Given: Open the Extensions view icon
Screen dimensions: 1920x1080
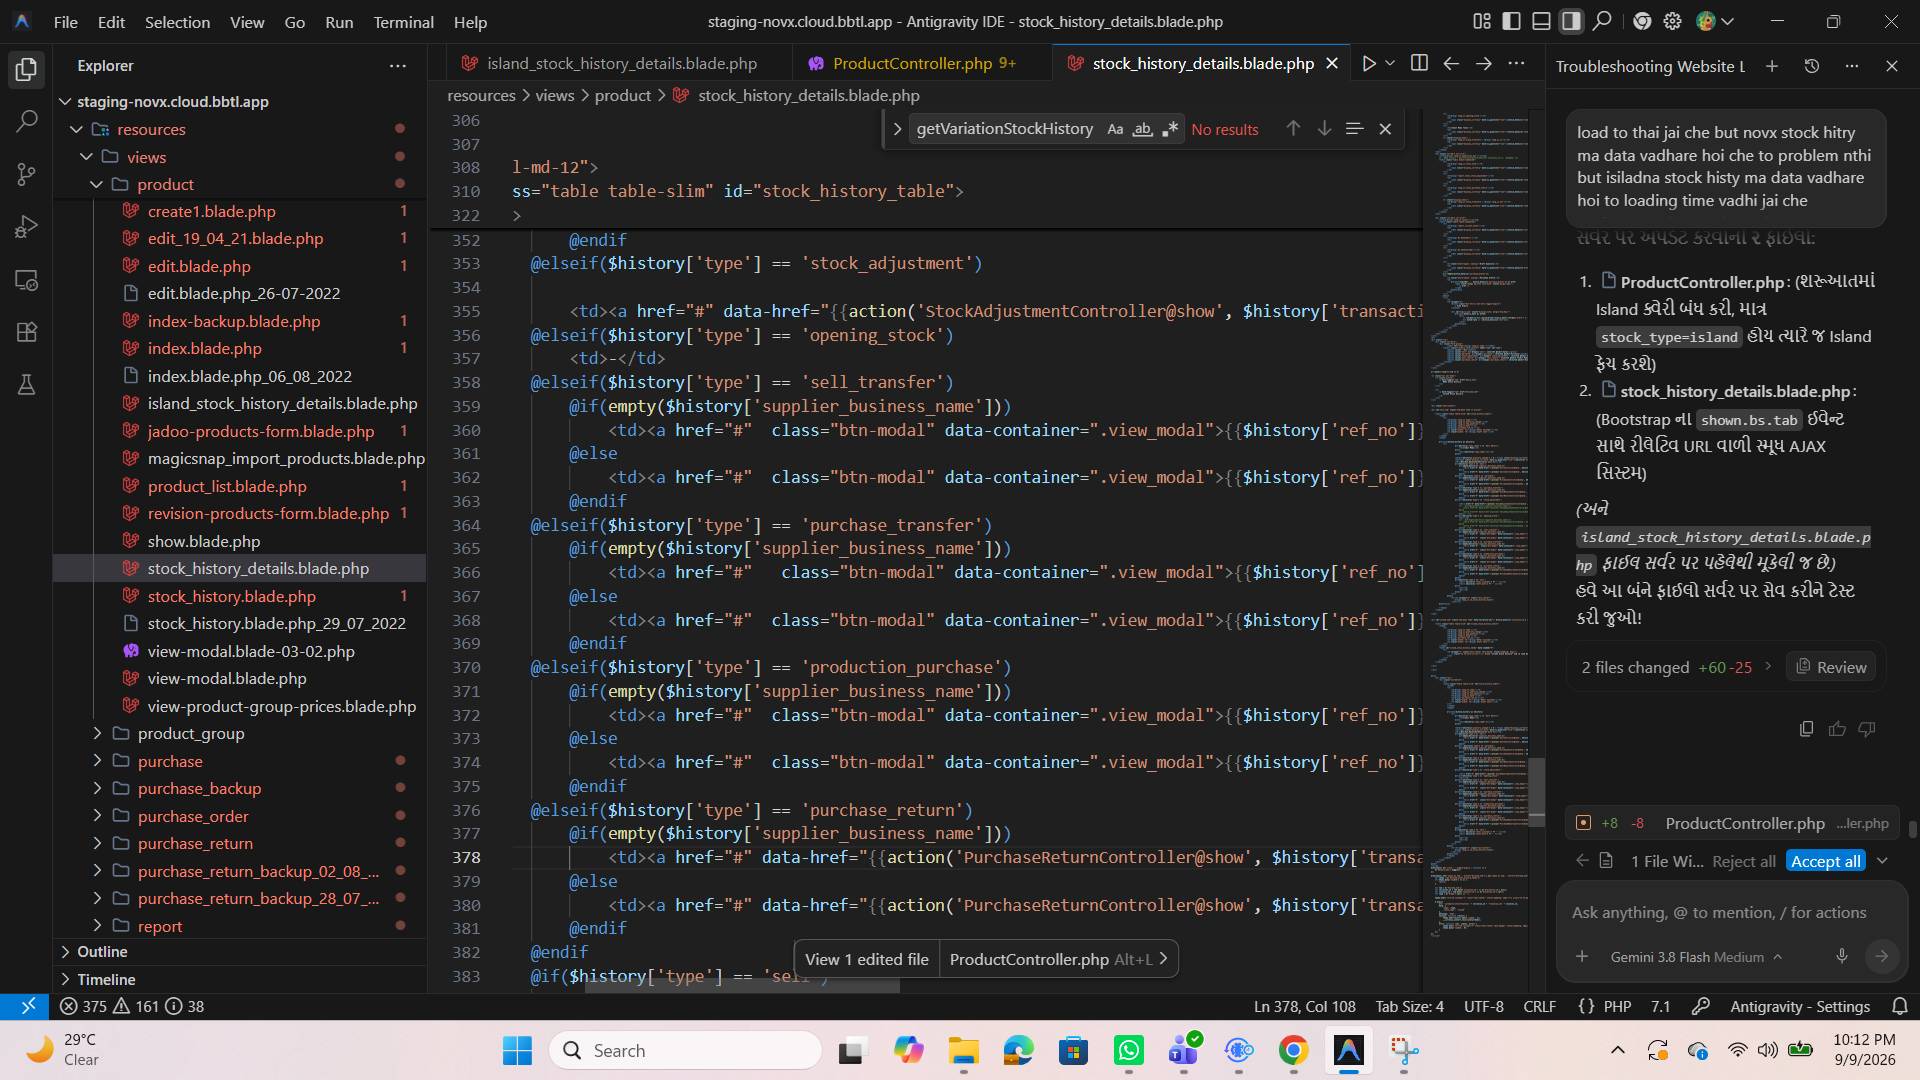Looking at the screenshot, I should click(x=27, y=332).
